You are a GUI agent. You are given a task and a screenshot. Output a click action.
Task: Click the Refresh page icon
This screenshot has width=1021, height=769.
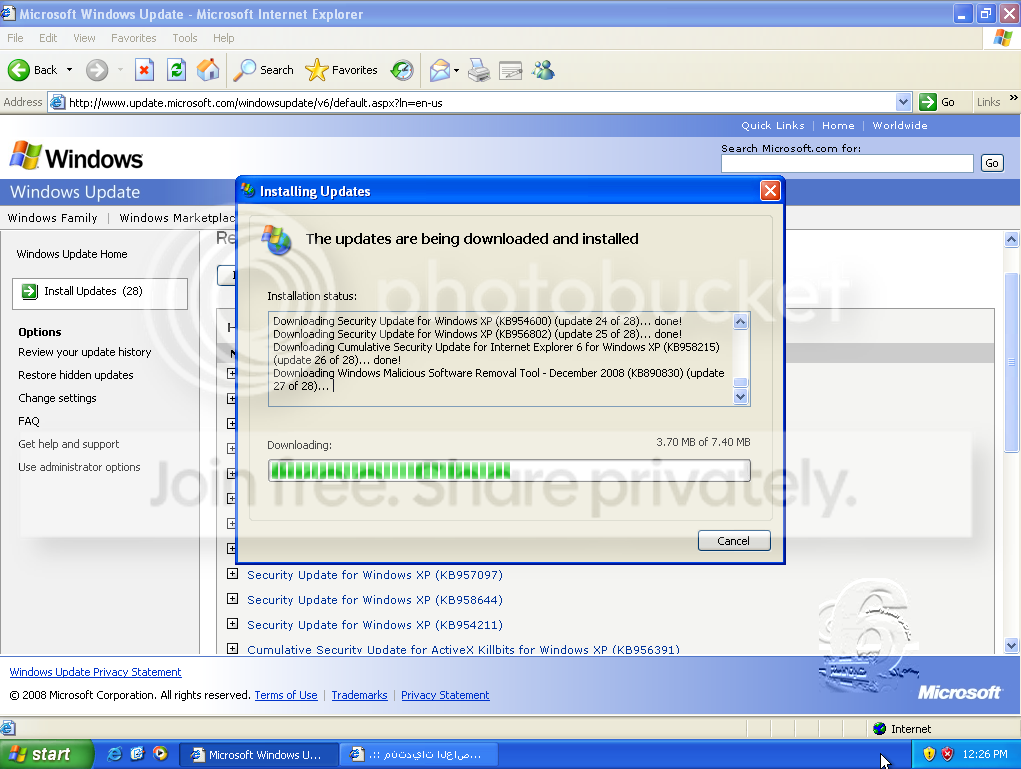(176, 70)
